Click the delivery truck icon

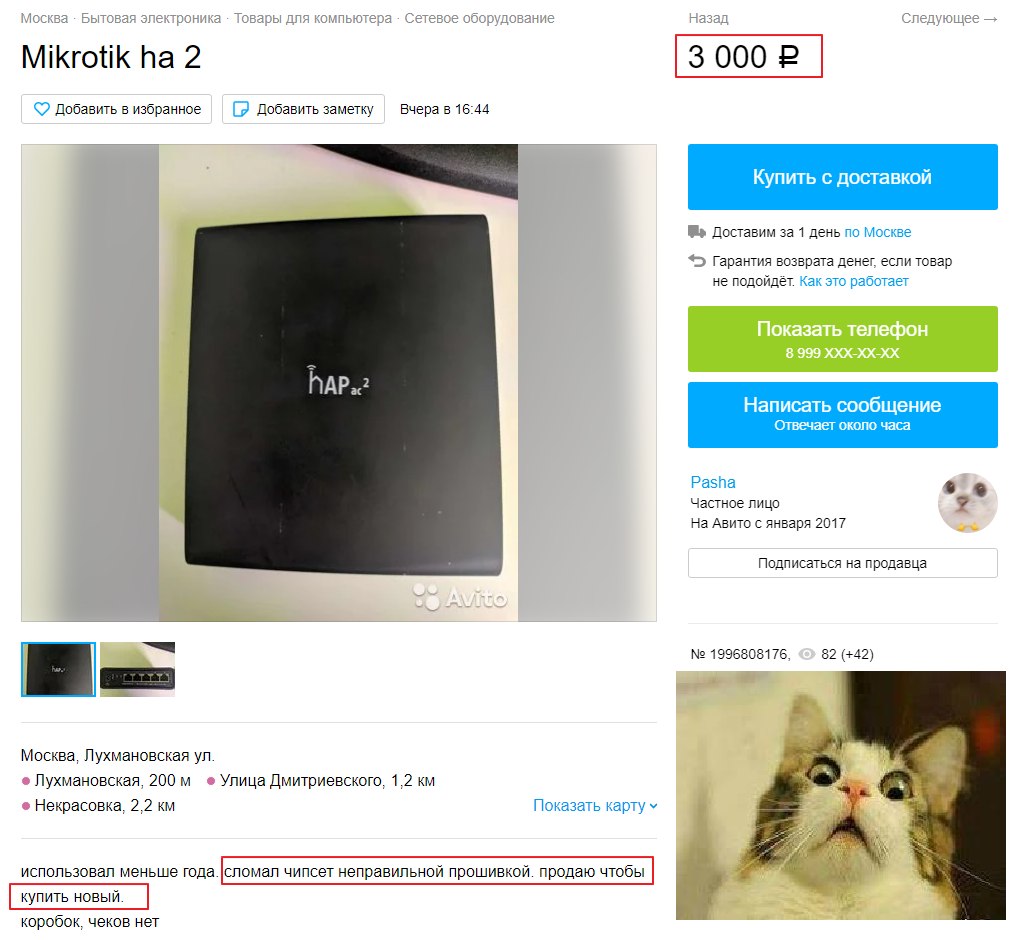point(697,232)
